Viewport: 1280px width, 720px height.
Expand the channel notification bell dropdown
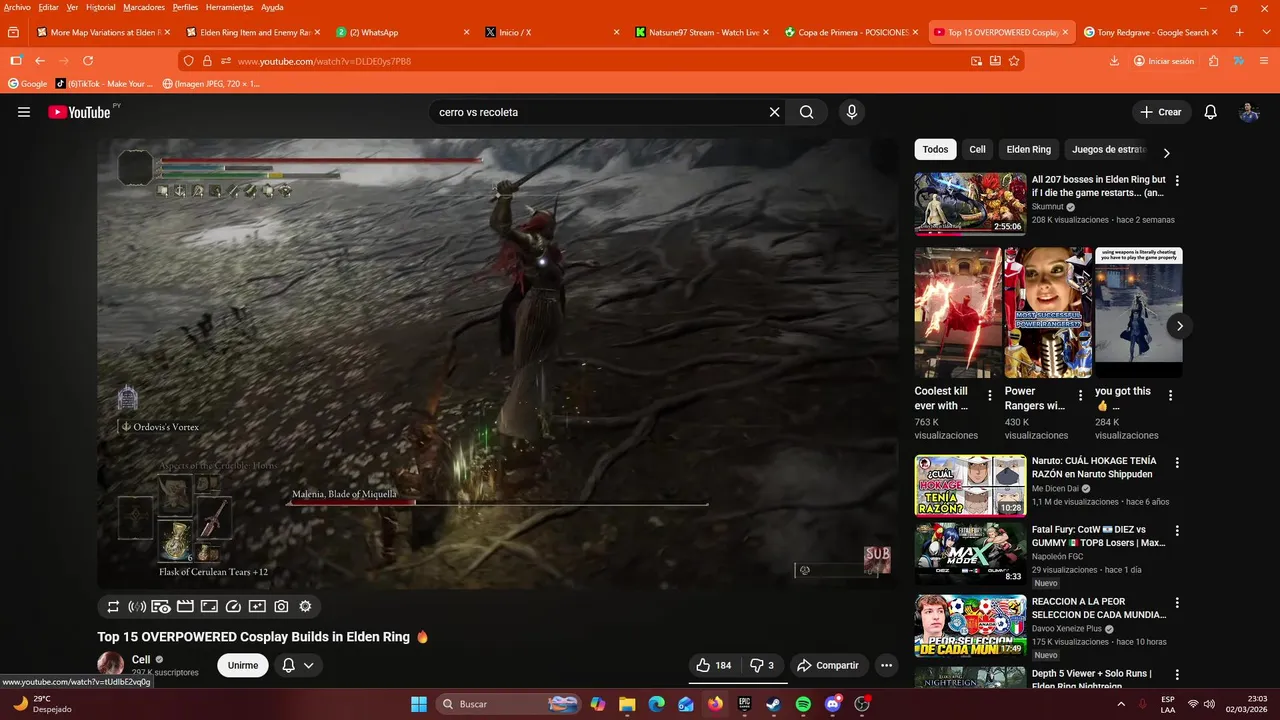[298, 665]
